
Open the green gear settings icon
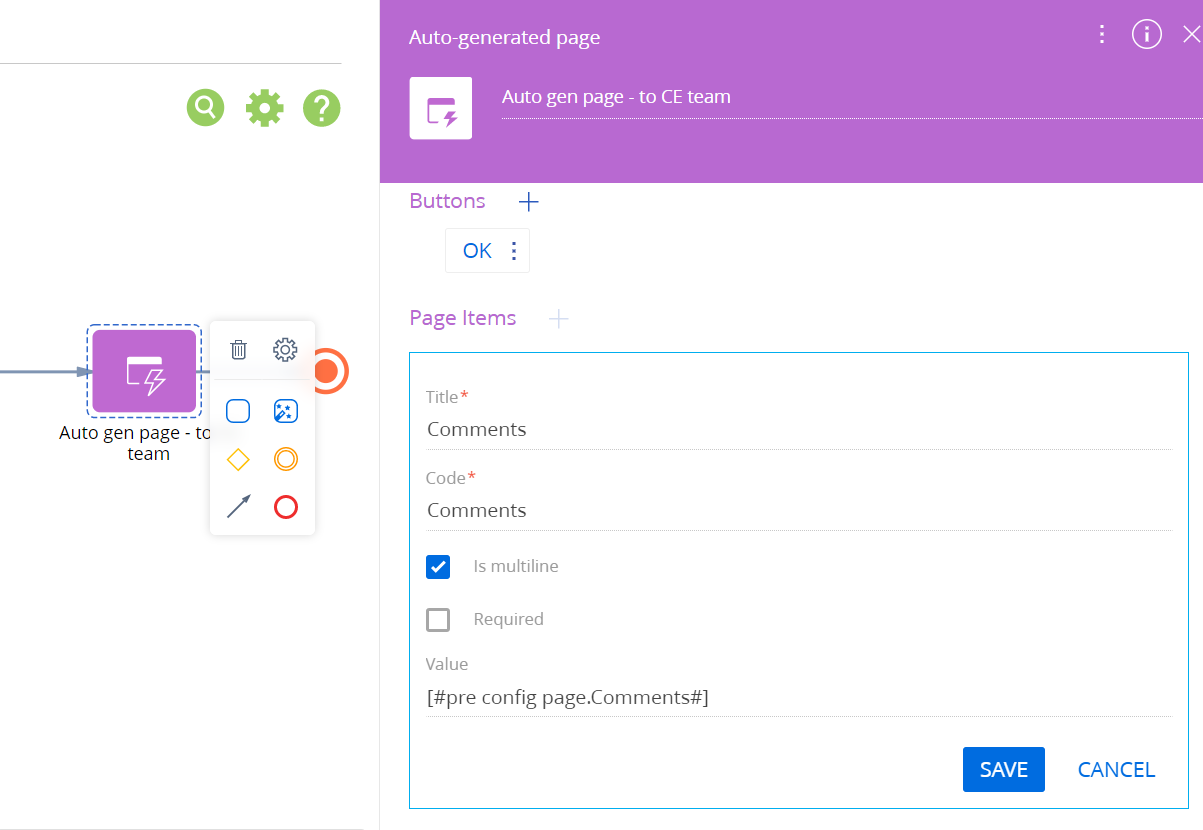(x=265, y=107)
